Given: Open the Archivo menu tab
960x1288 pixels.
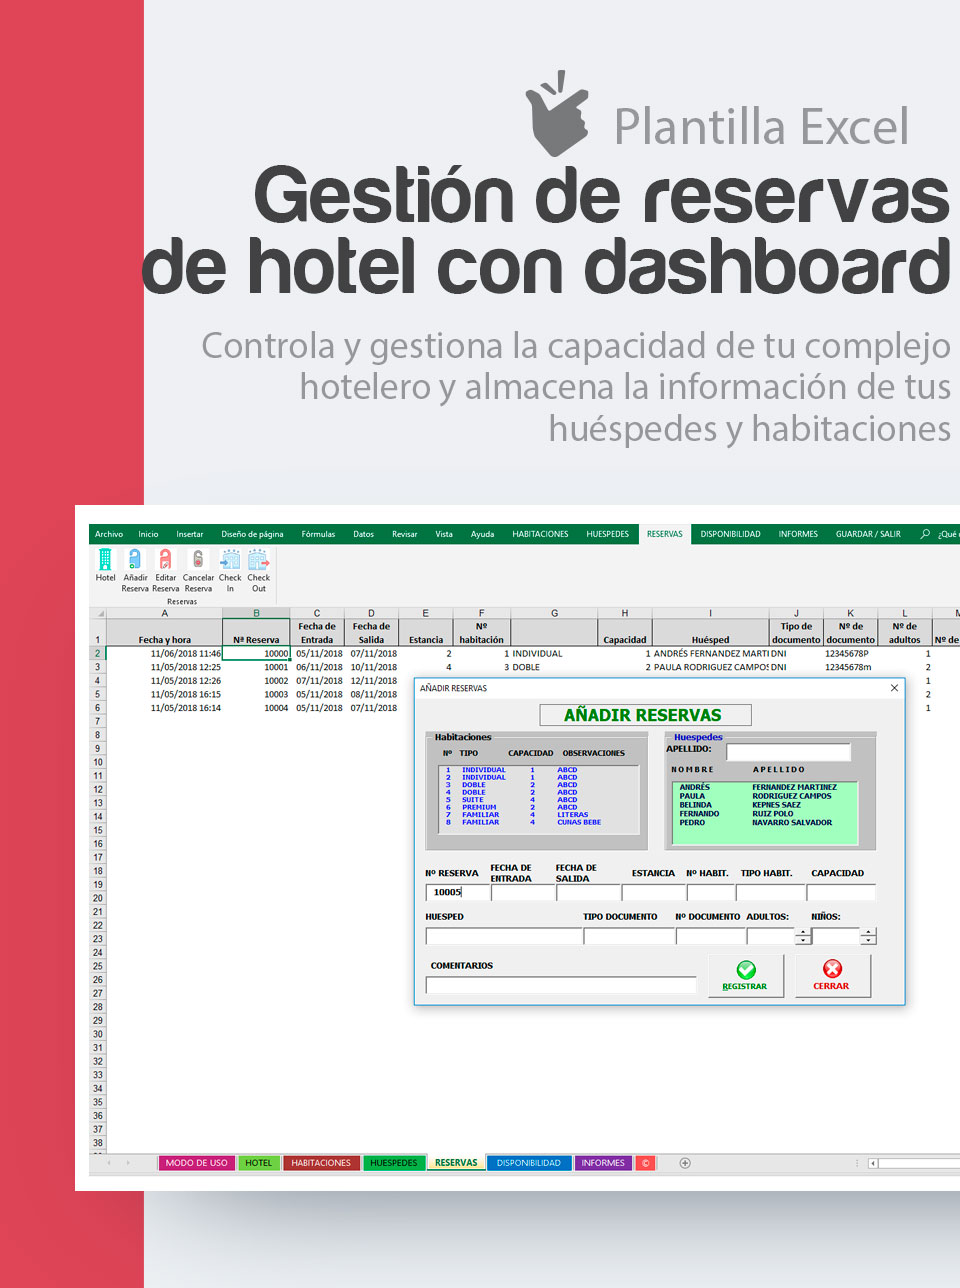Looking at the screenshot, I should (x=109, y=534).
